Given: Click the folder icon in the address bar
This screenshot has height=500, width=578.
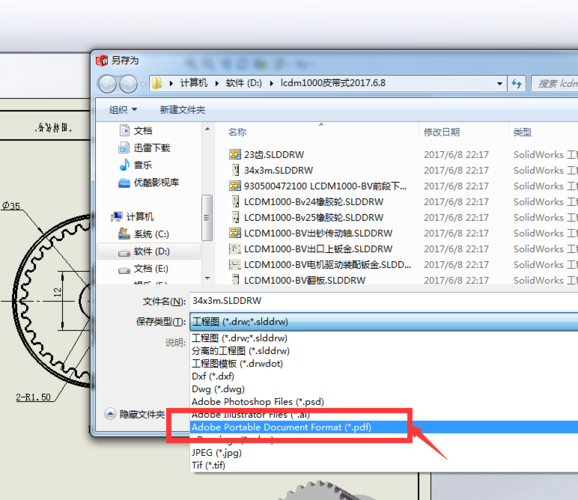Looking at the screenshot, I should point(157,83).
